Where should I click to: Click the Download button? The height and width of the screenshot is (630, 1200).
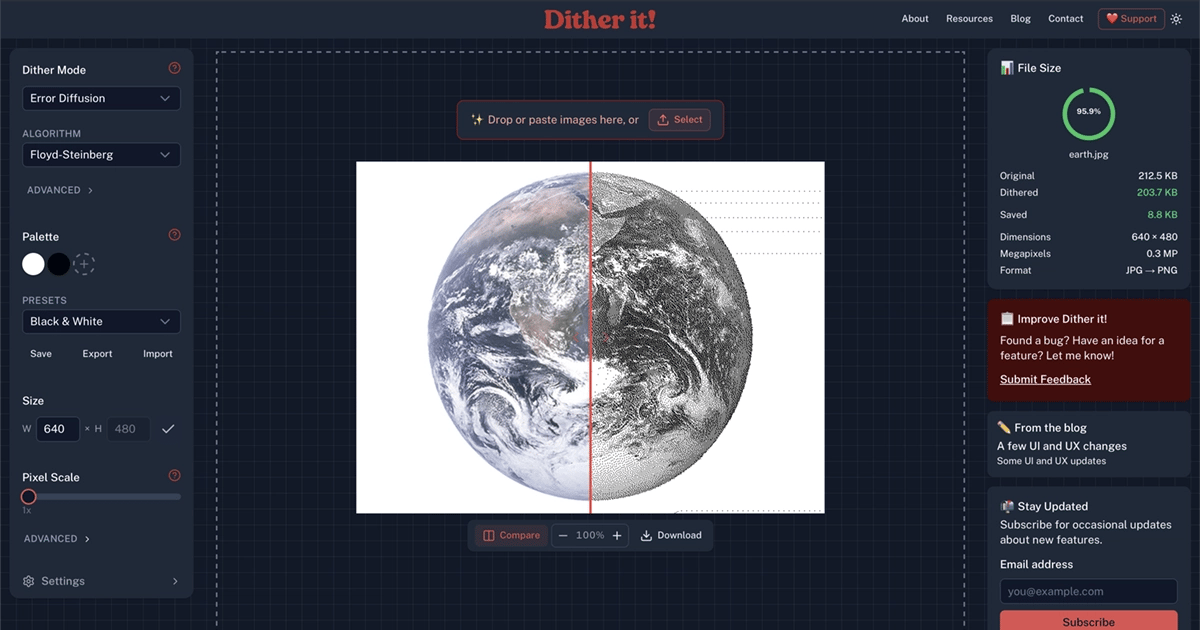(671, 535)
